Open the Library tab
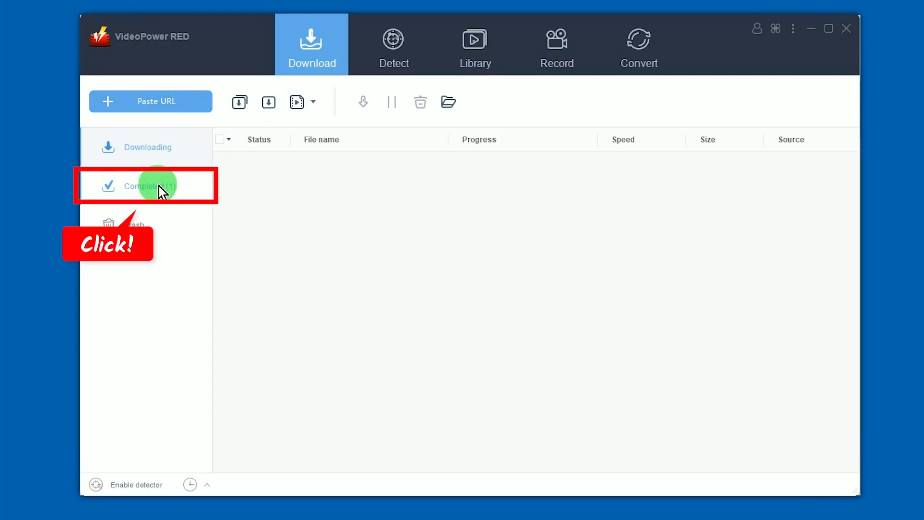Image resolution: width=924 pixels, height=520 pixels. pos(475,48)
